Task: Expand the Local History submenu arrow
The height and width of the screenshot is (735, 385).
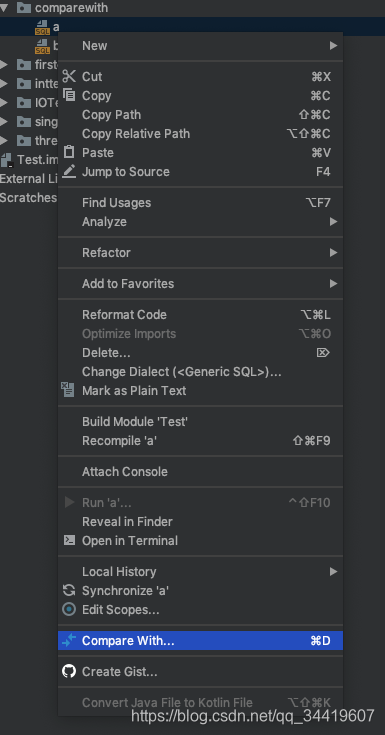Action: [x=333, y=571]
